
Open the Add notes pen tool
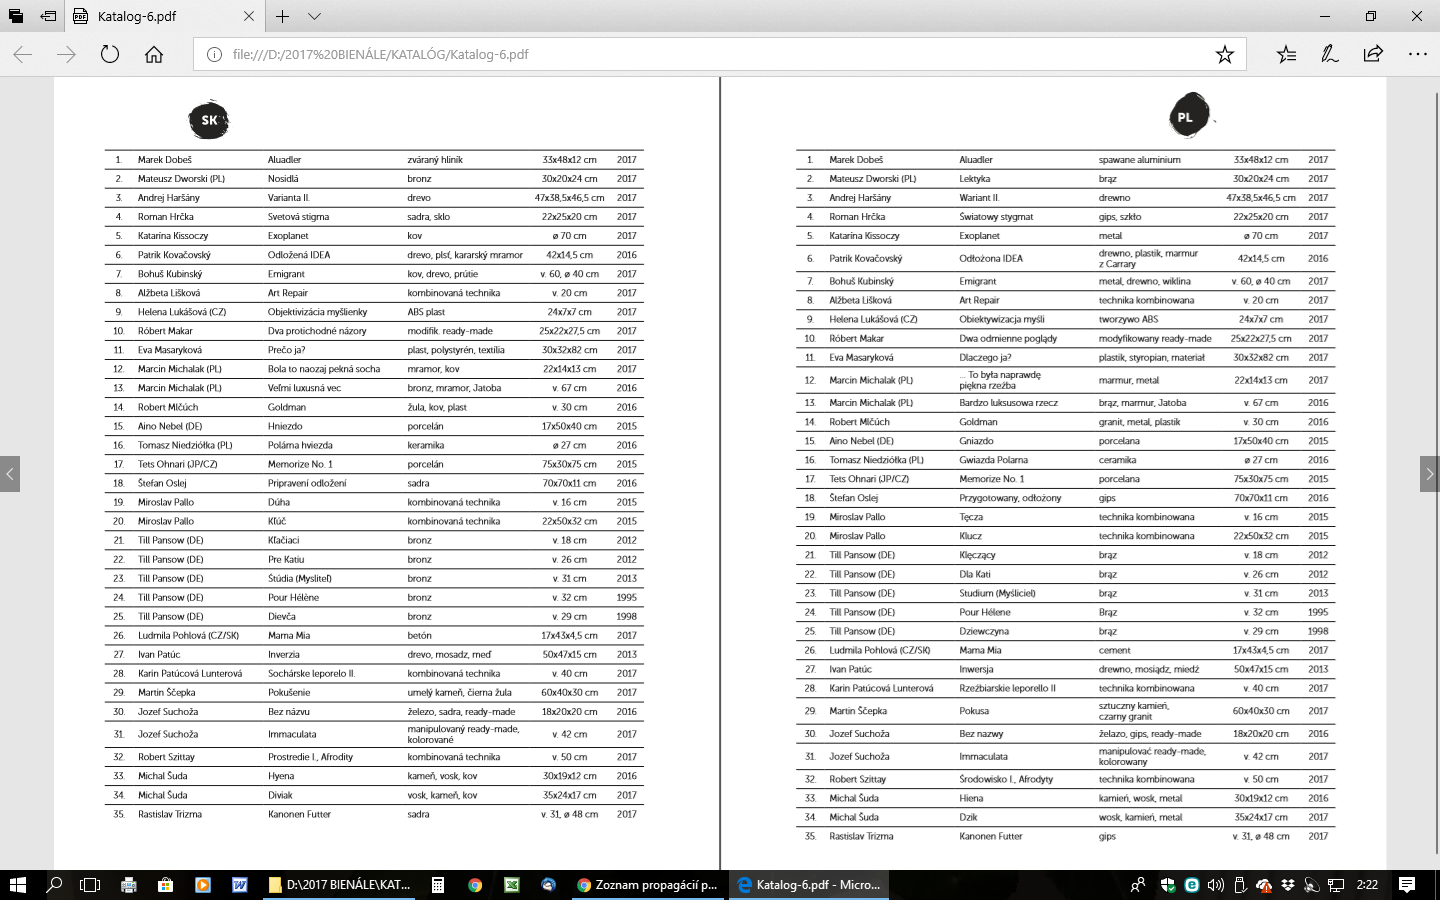click(1329, 55)
